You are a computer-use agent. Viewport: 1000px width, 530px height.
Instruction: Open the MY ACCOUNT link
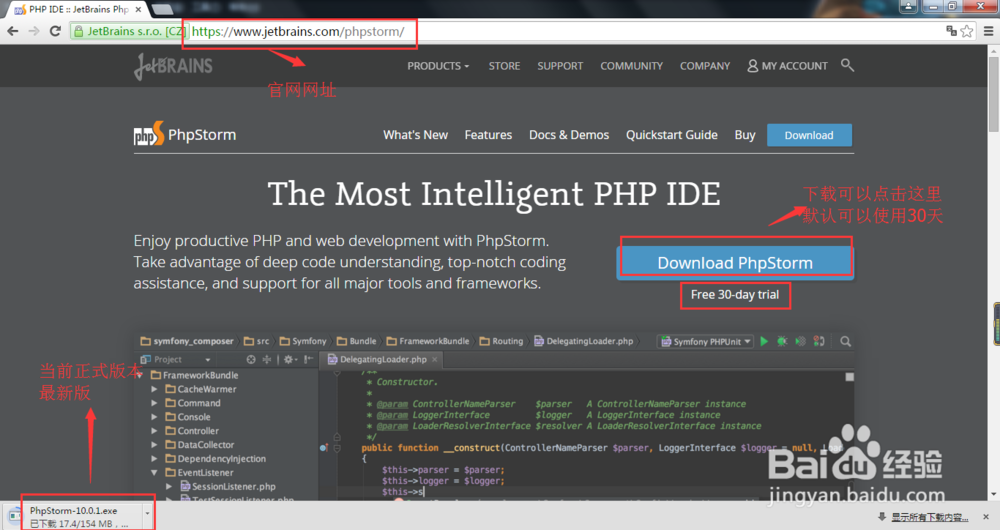tap(788, 66)
